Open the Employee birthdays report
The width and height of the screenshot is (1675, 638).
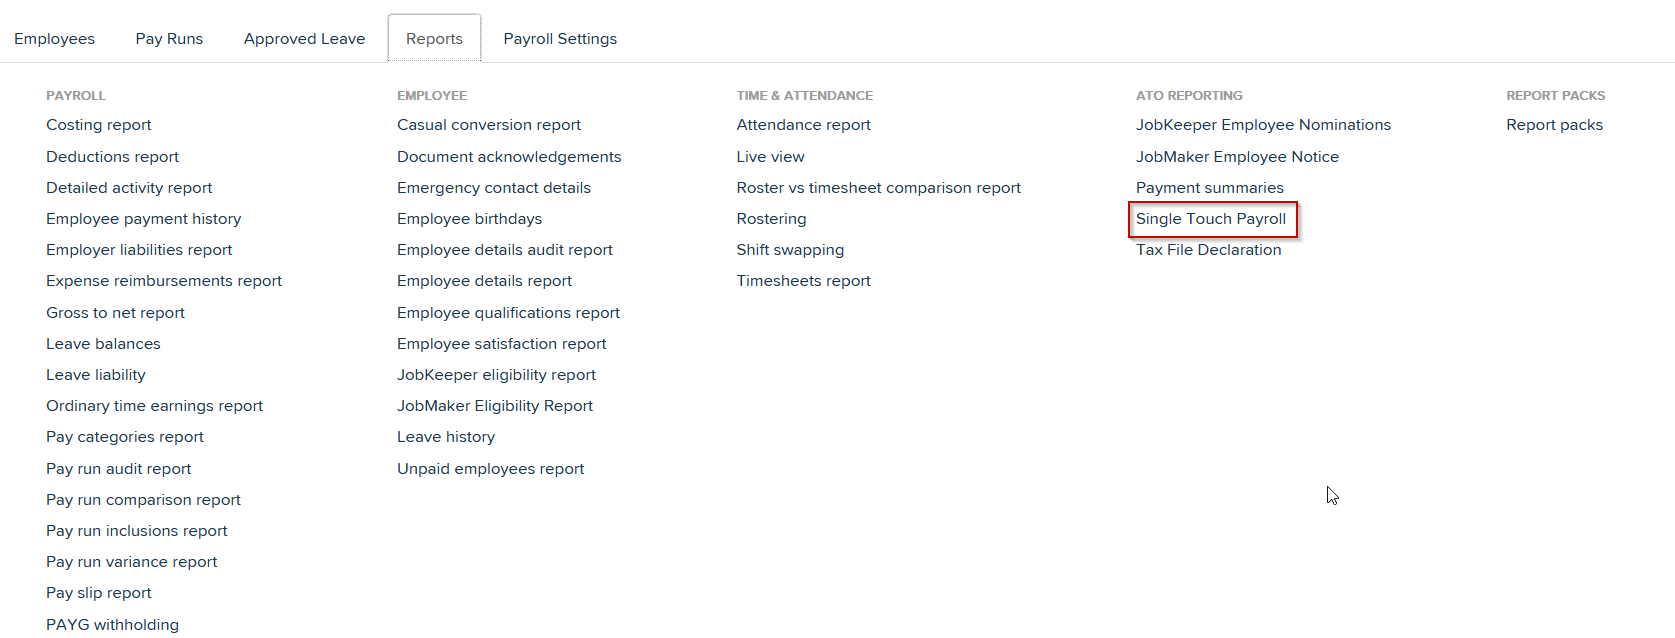tap(469, 218)
